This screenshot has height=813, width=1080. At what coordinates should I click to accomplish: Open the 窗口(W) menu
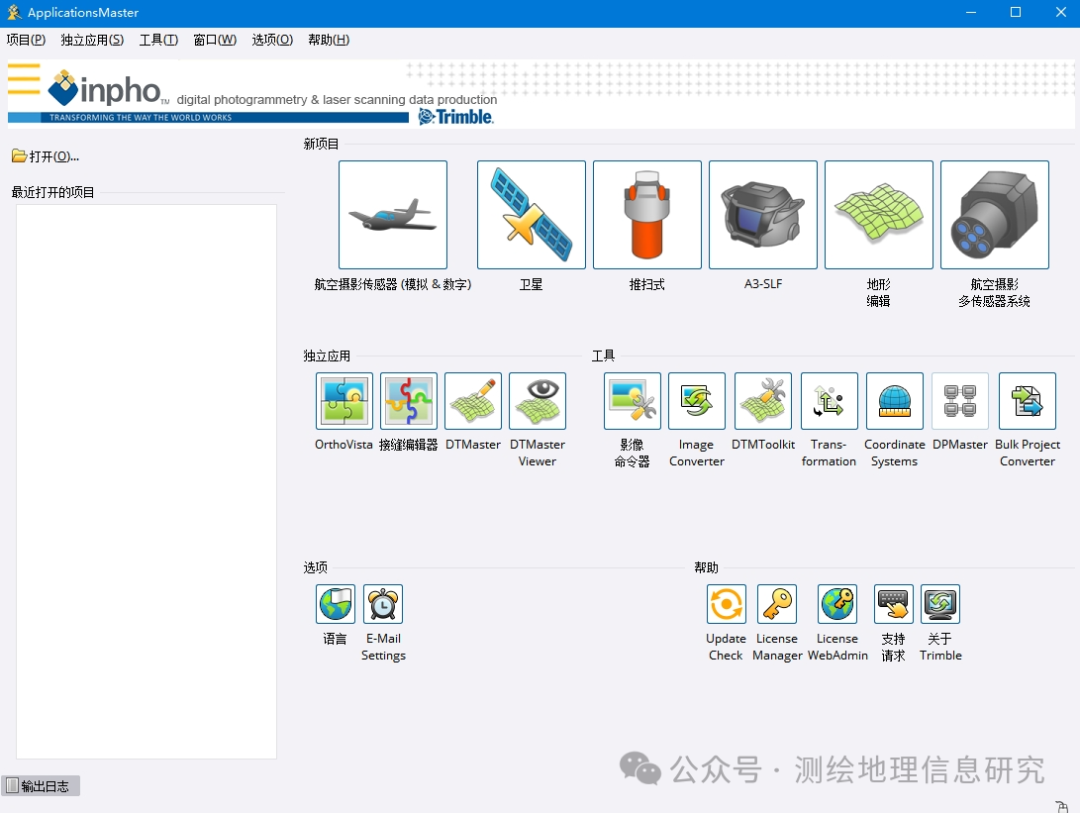click(215, 40)
